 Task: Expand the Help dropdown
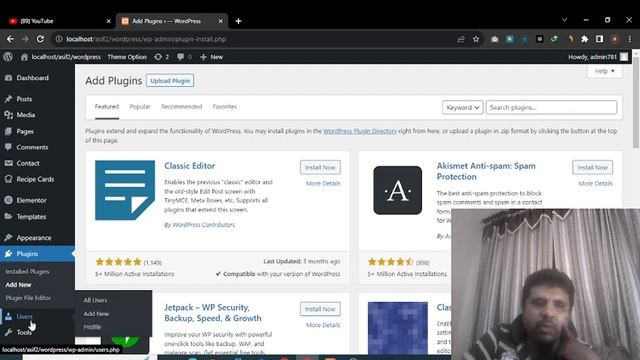(x=604, y=71)
